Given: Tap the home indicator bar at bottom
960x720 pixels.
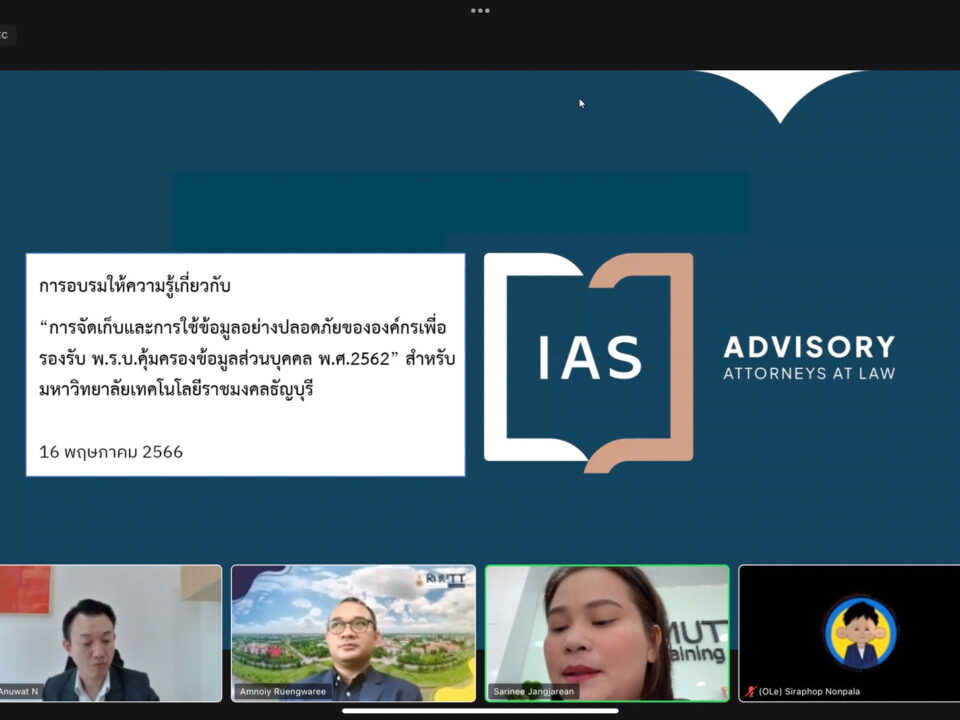Looking at the screenshot, I should tap(480, 711).
